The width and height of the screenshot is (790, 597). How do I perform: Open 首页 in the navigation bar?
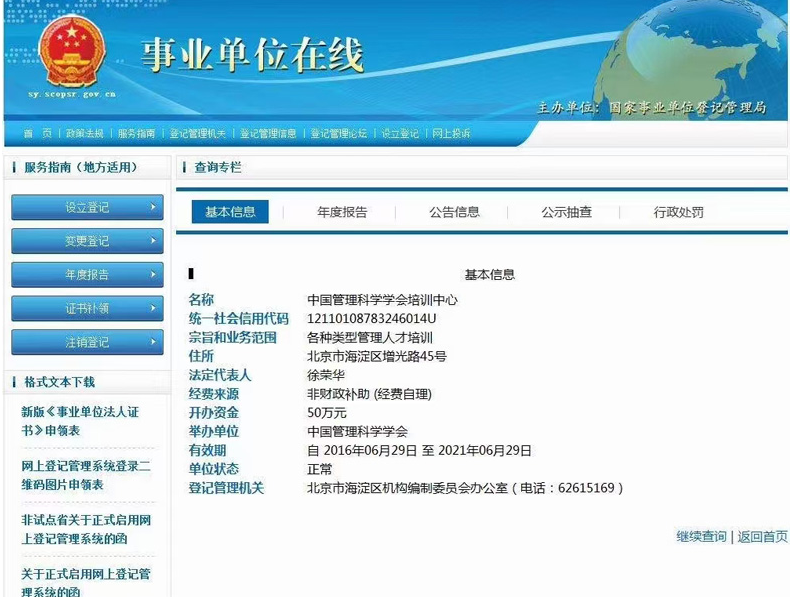click(38, 133)
